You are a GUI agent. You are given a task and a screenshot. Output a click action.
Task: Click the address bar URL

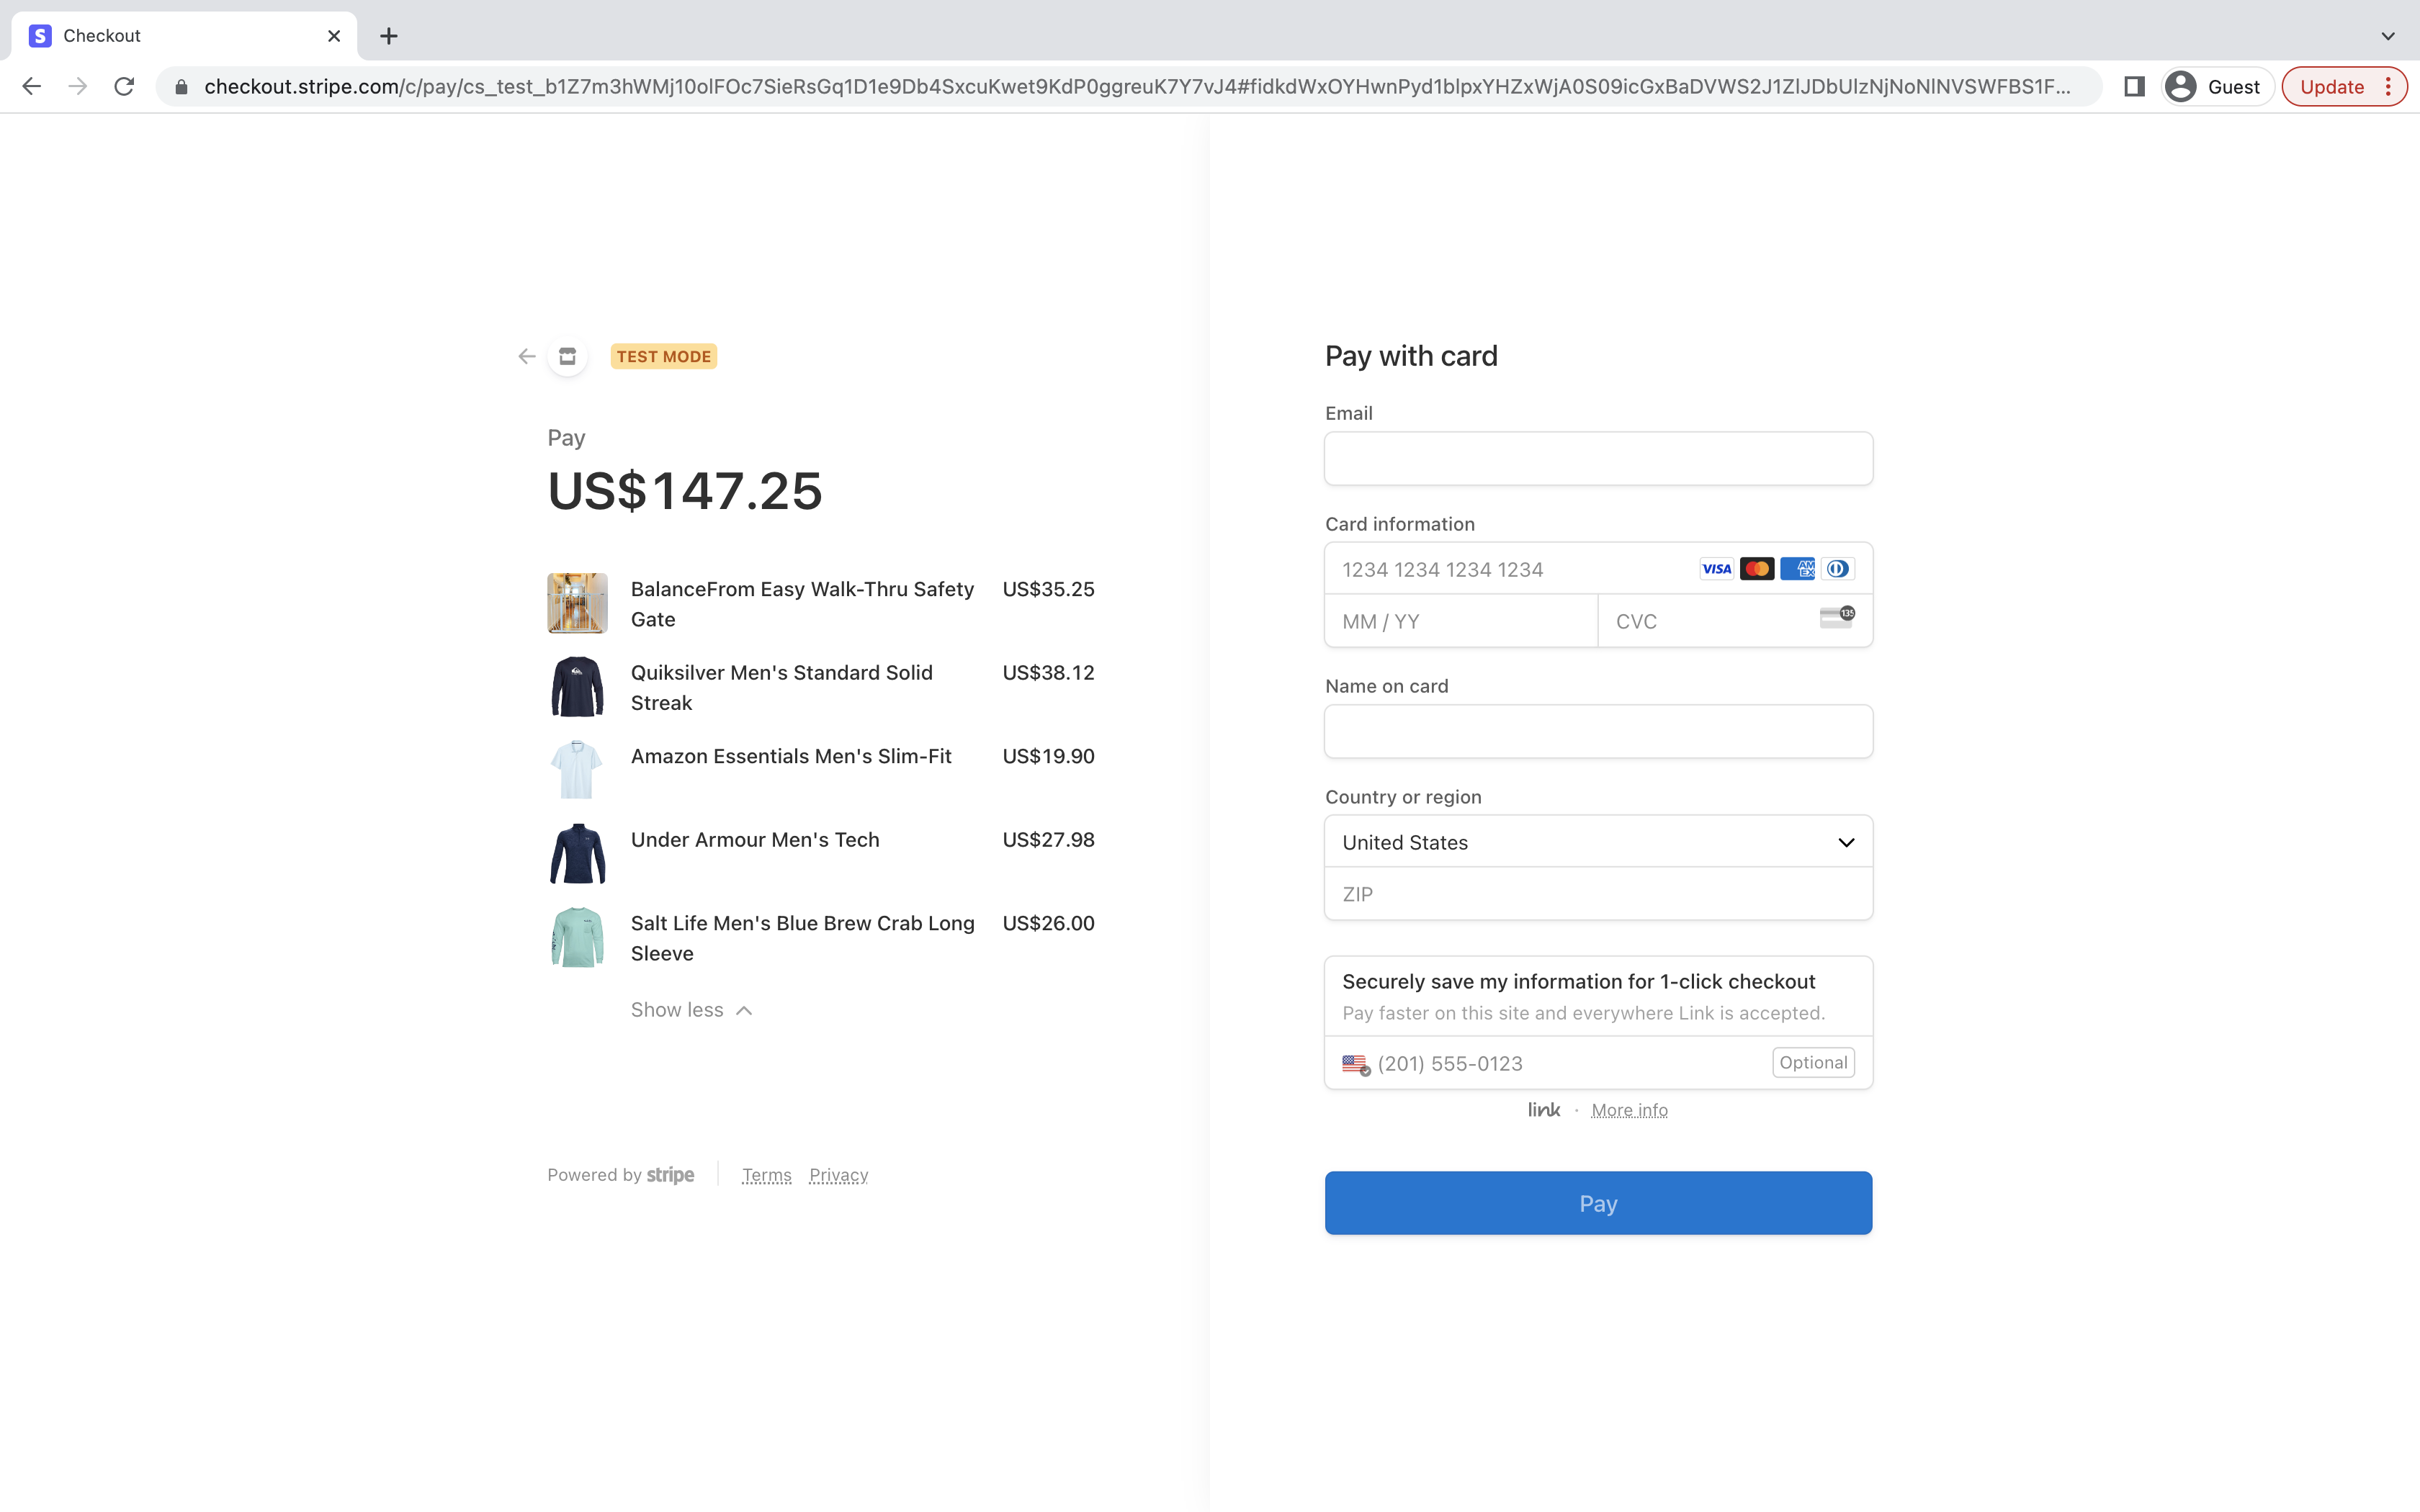[1137, 87]
